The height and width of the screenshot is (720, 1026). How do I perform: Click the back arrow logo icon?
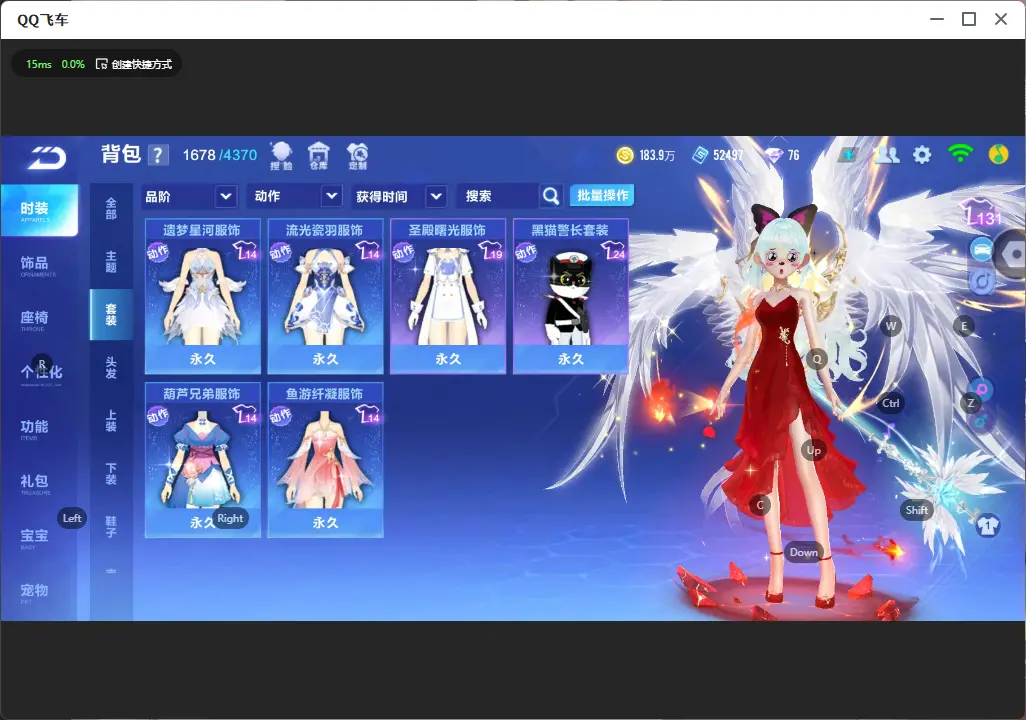pos(47,158)
